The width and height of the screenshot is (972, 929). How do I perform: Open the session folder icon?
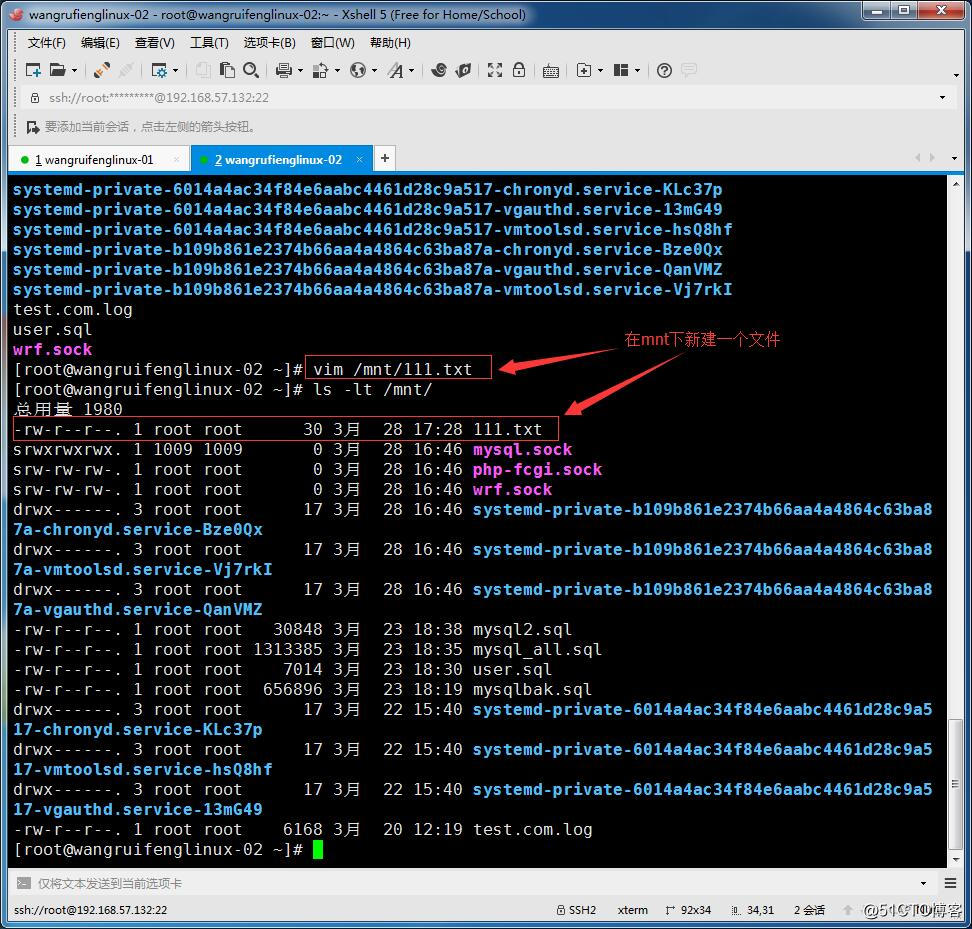click(58, 70)
